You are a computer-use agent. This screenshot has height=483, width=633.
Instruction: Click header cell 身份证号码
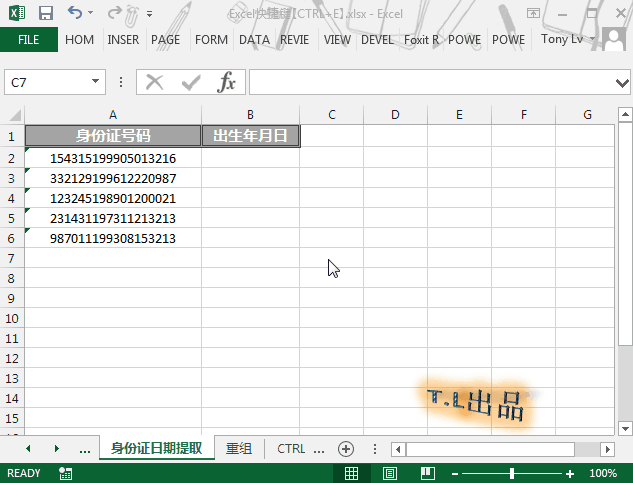tap(113, 136)
